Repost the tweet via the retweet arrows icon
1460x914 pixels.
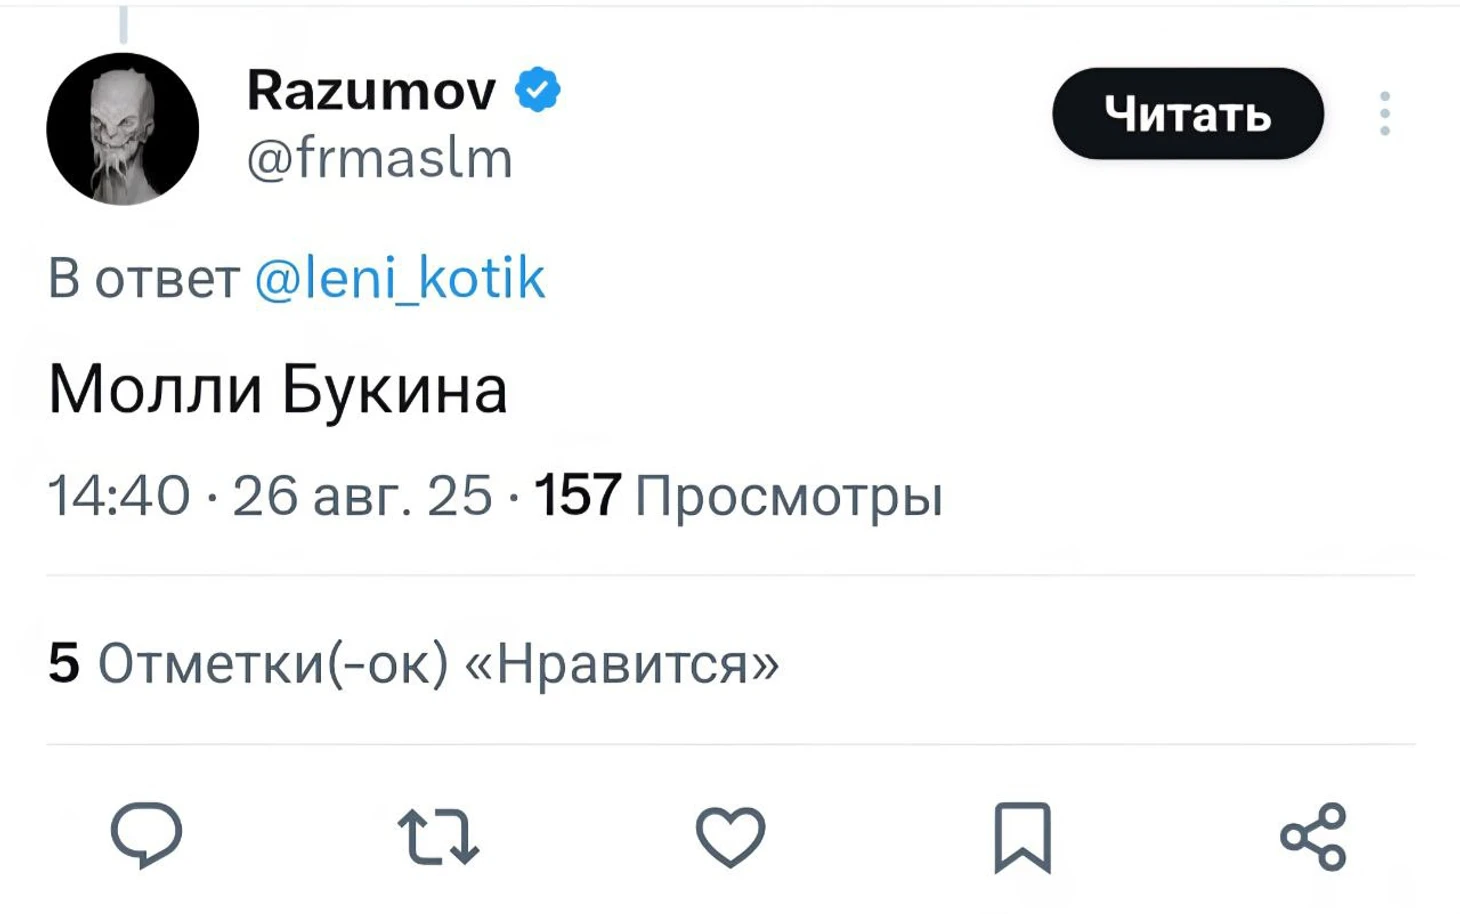point(438,836)
